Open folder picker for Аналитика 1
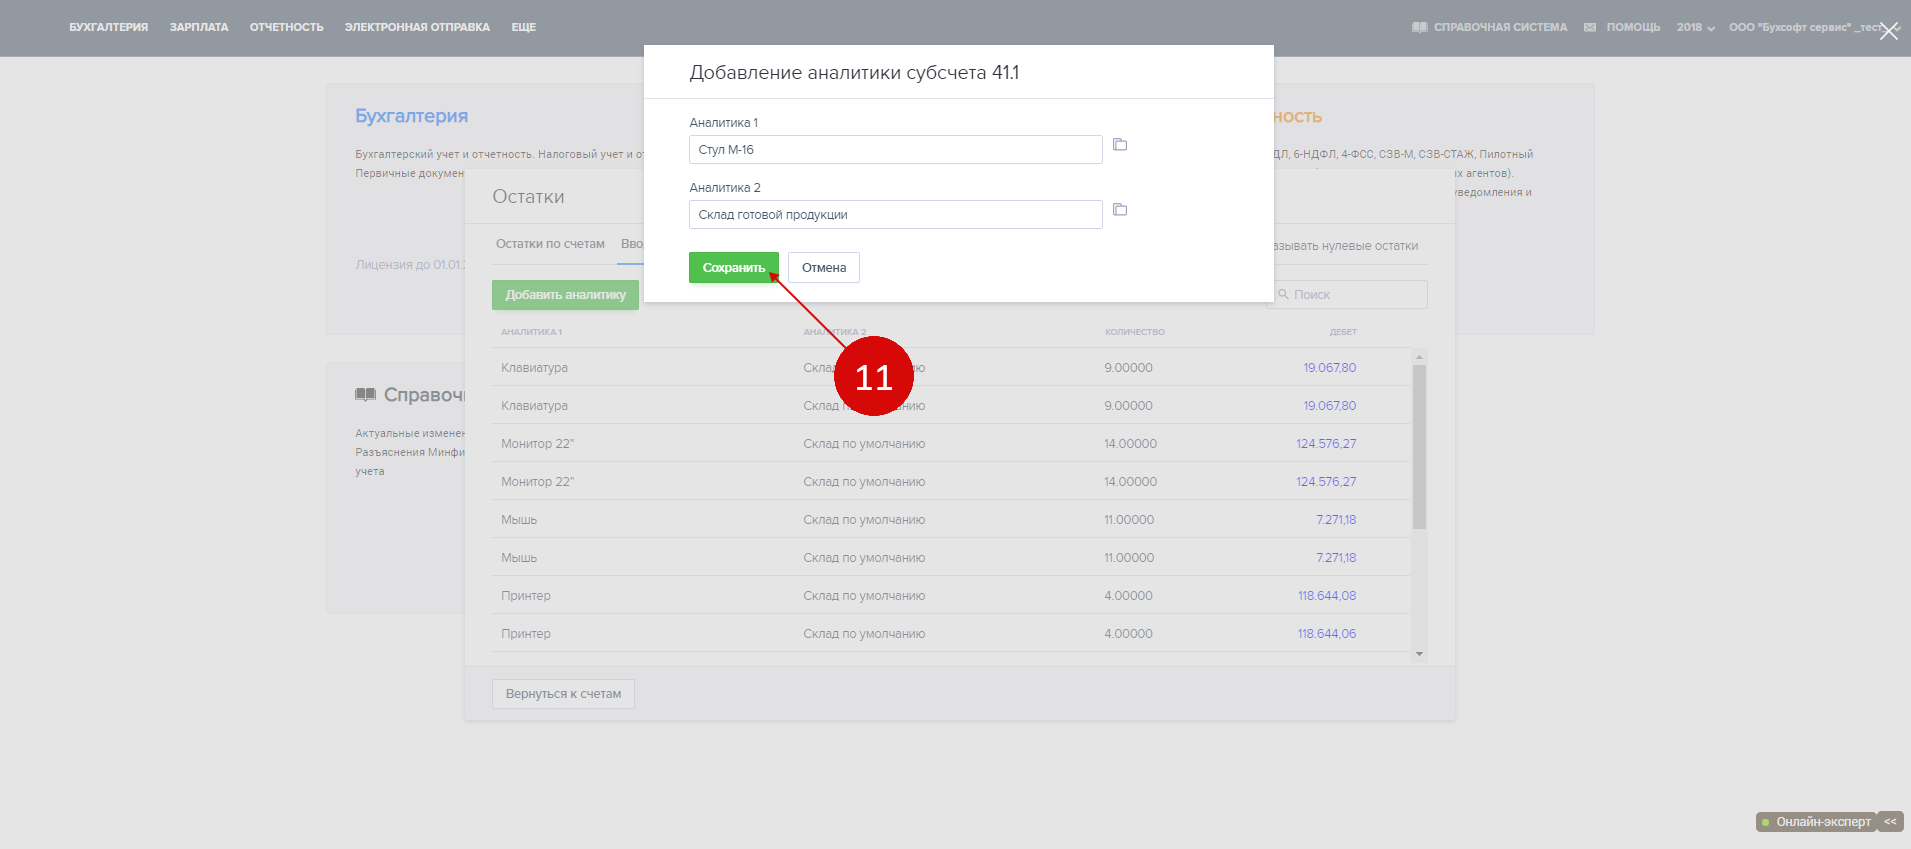This screenshot has height=849, width=1911. [x=1120, y=145]
